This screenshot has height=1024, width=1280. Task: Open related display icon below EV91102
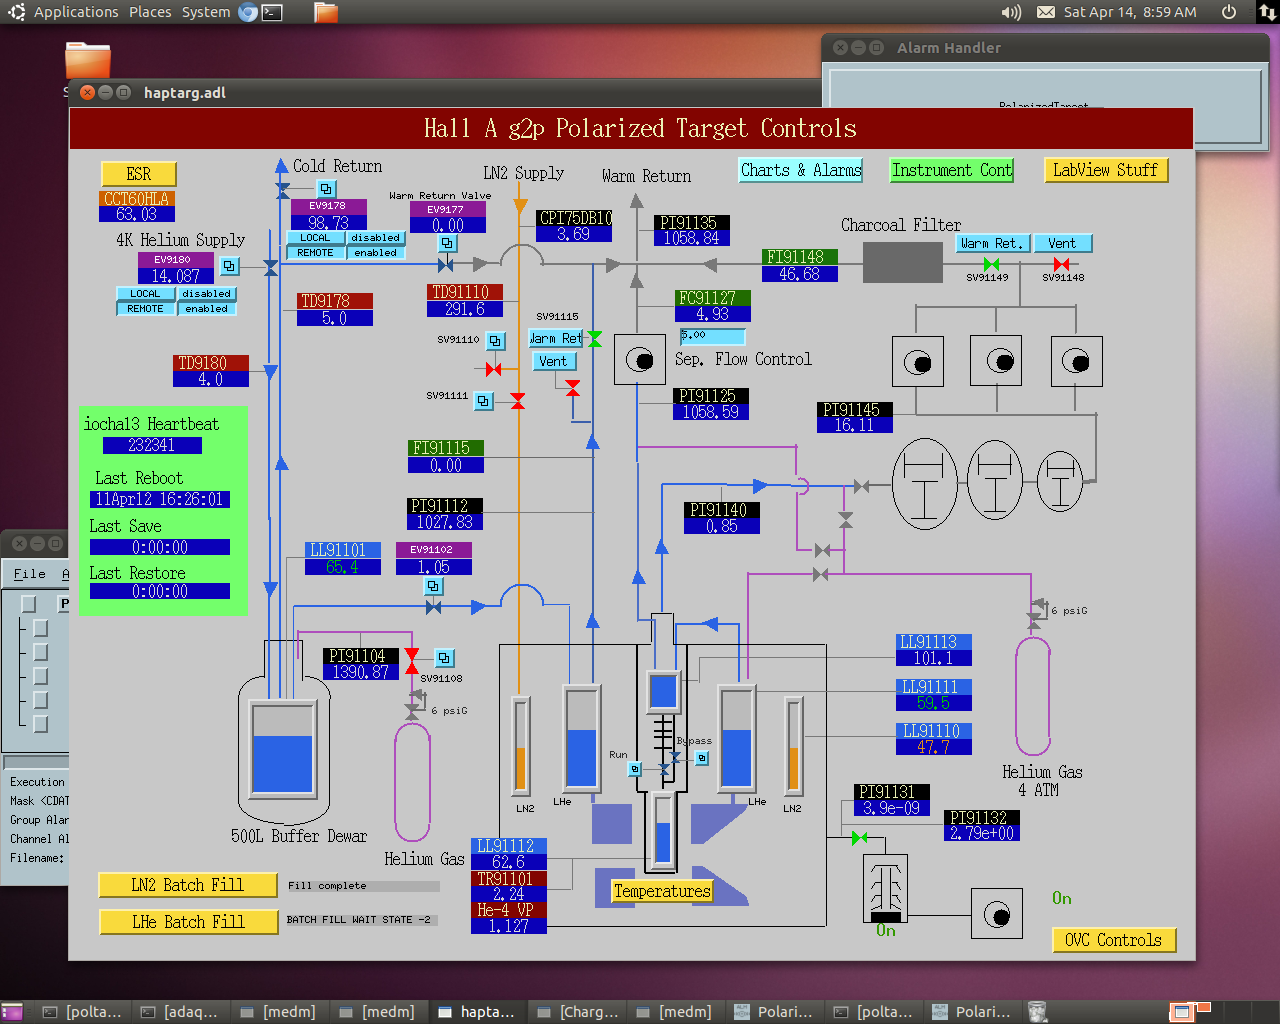[433, 586]
